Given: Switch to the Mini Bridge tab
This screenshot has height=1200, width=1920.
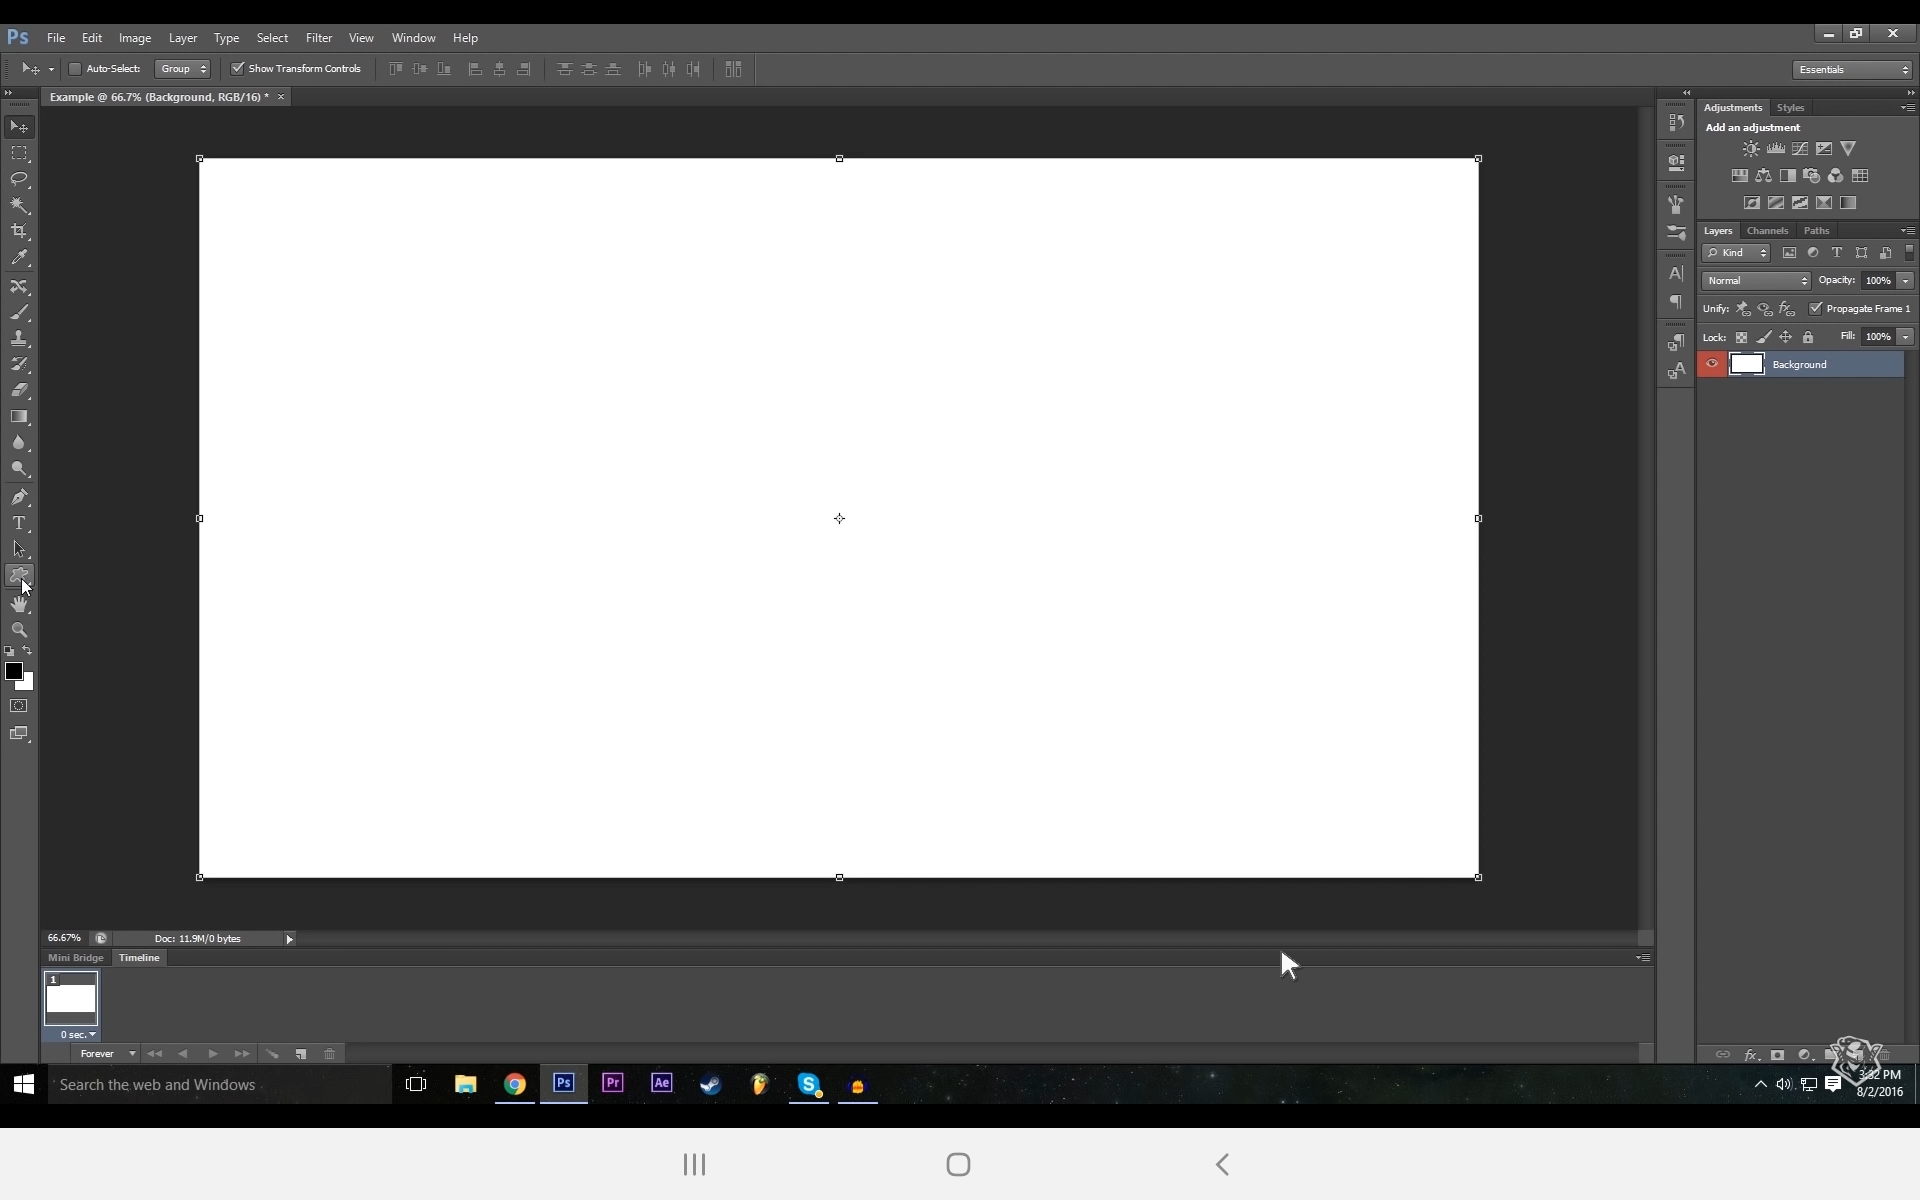Looking at the screenshot, I should [76, 958].
